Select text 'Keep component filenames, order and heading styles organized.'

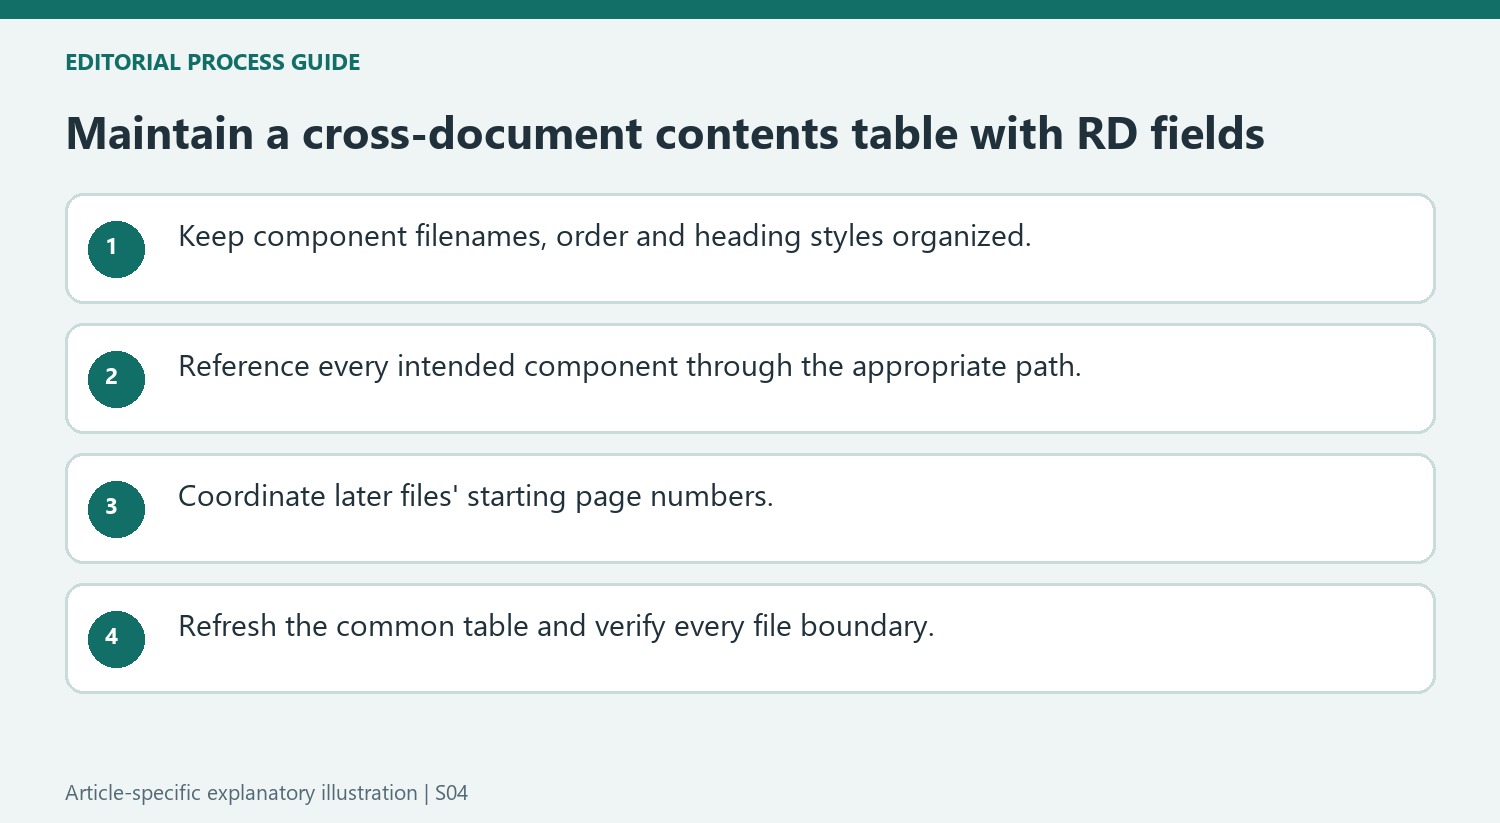tap(604, 237)
